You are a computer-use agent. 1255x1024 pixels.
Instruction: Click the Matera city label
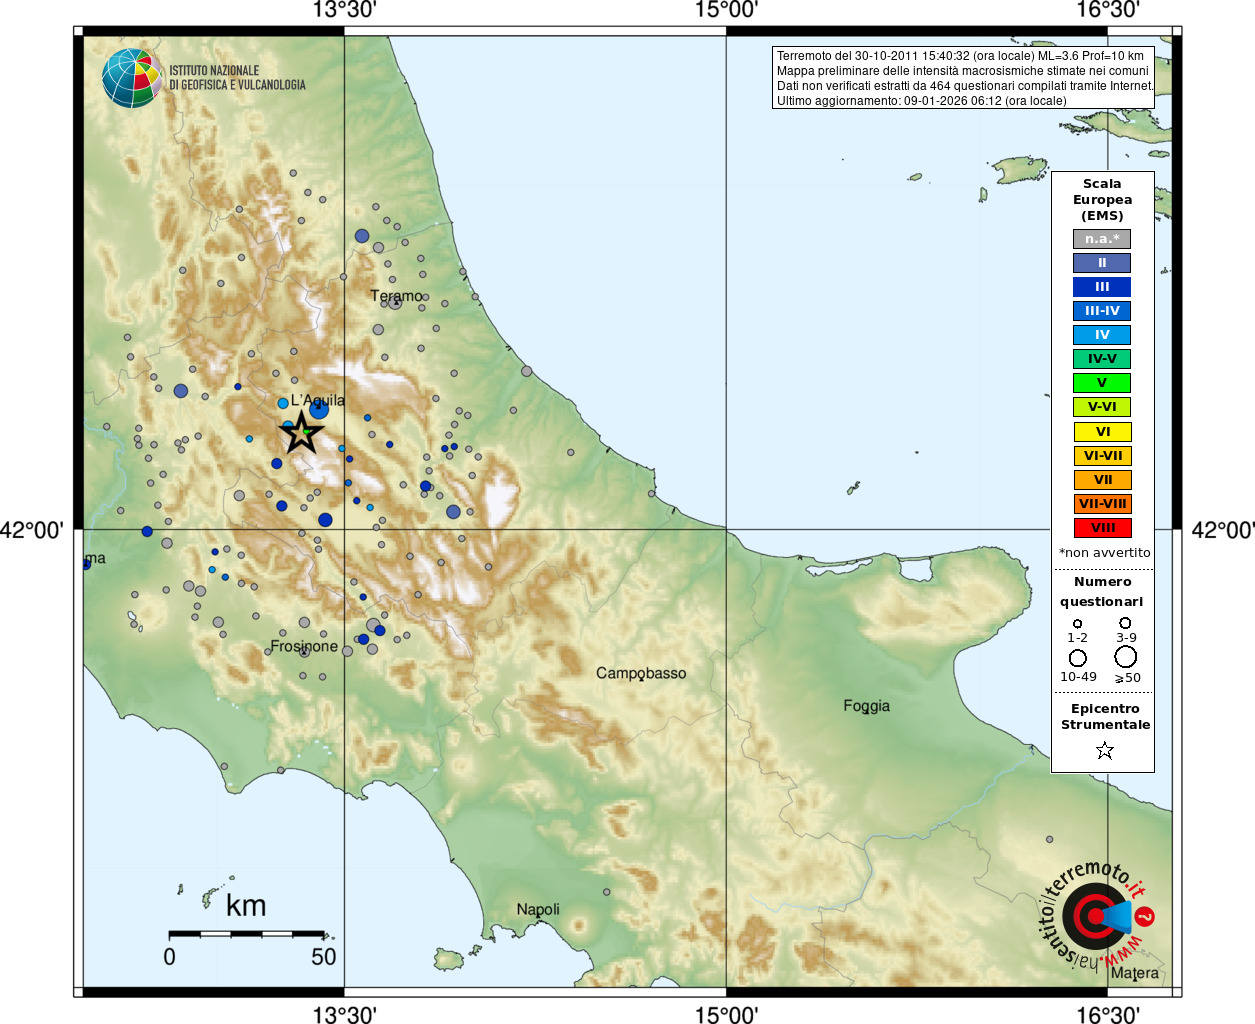1135,973
